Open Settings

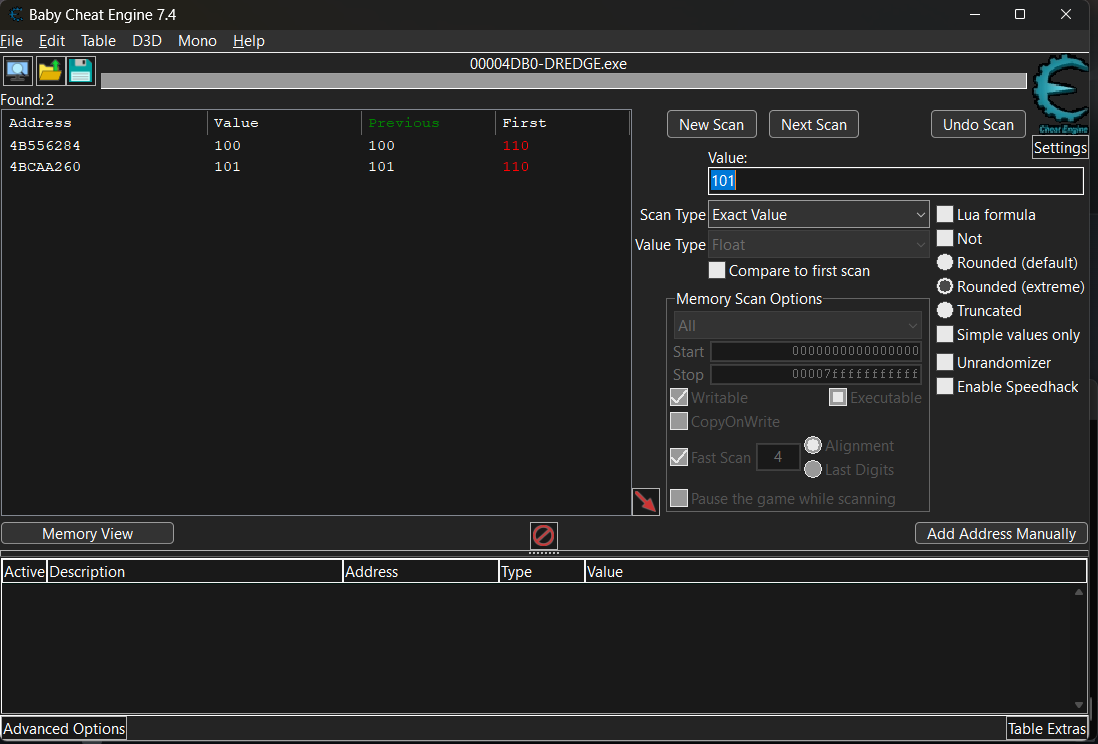pyautogui.click(x=1060, y=148)
